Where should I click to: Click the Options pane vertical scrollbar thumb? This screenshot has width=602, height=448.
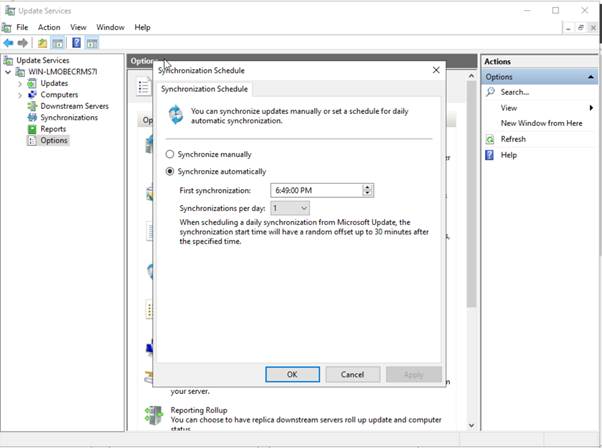[x=471, y=194]
